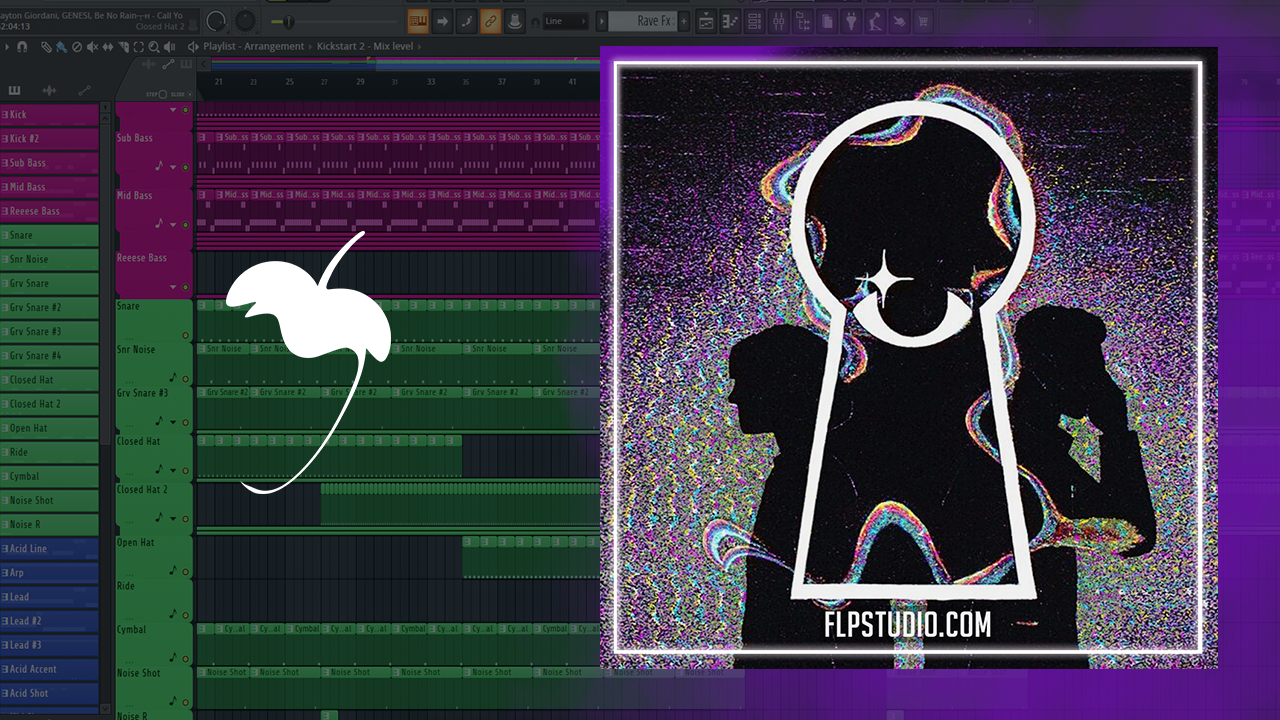
Task: Select the Zoom tool in playlist toolbar
Action: [155, 47]
